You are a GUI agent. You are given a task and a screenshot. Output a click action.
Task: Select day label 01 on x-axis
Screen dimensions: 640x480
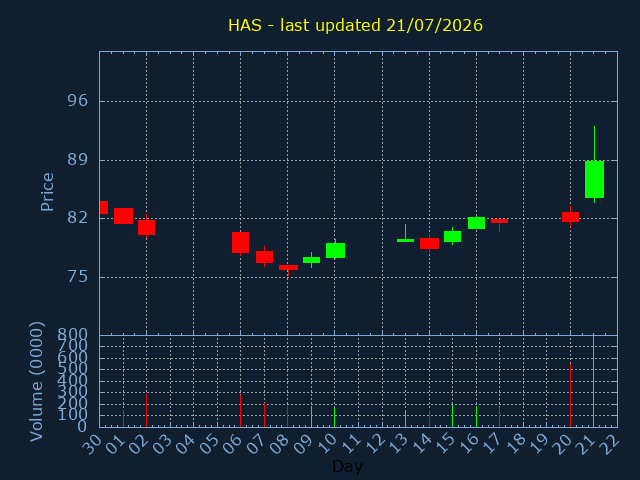coord(116,443)
